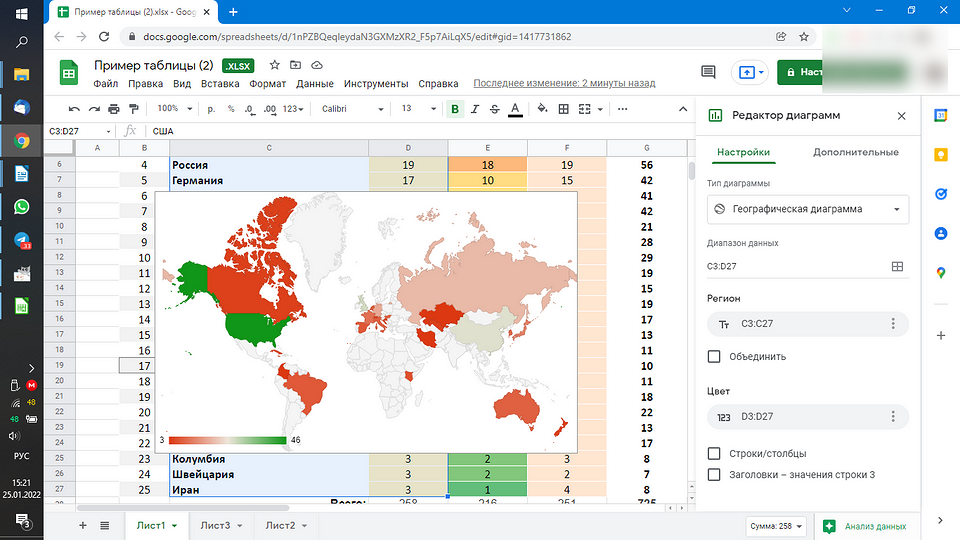Click the Print icon
The width and height of the screenshot is (960, 540).
tap(113, 109)
